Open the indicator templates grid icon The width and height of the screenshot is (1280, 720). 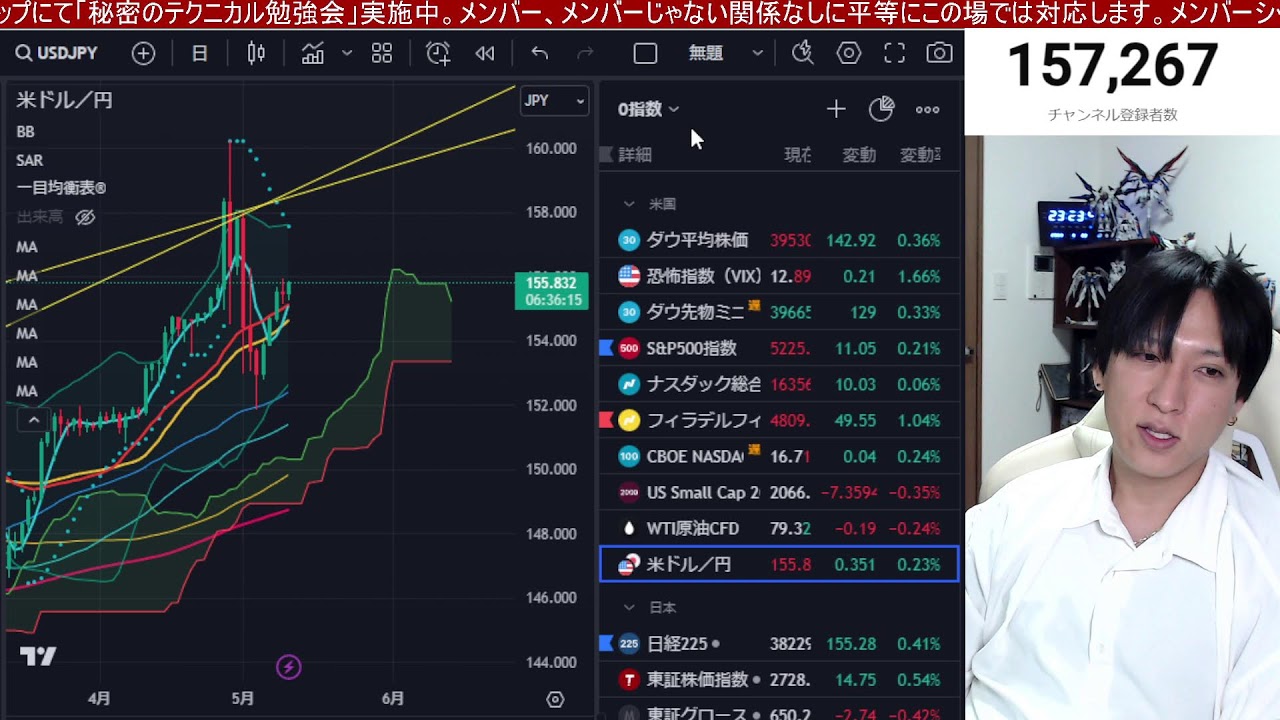click(x=382, y=54)
